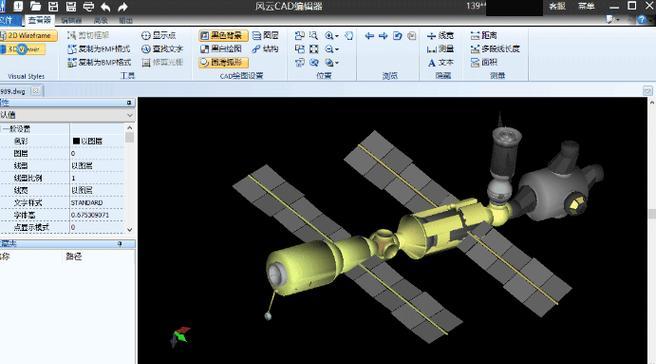Toggle the 圆滑弧形 smooth arc option
Screen dimensions: 656x364
coord(223,62)
